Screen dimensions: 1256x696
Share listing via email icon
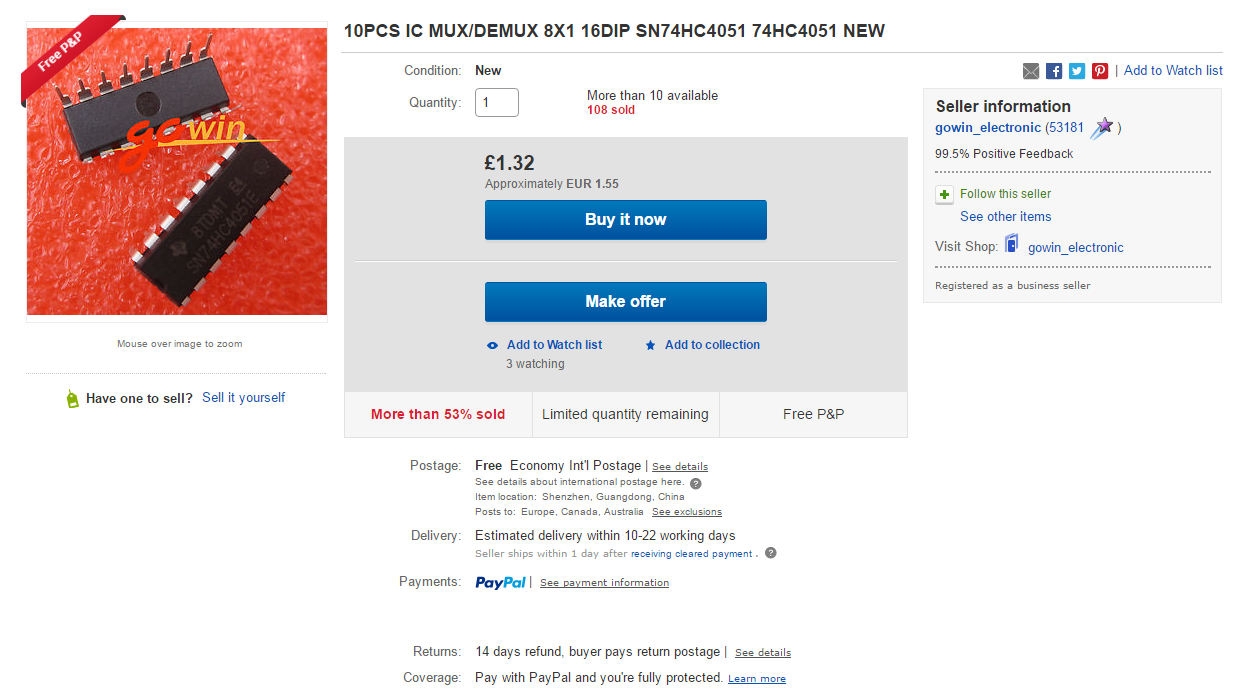pyautogui.click(x=1031, y=71)
